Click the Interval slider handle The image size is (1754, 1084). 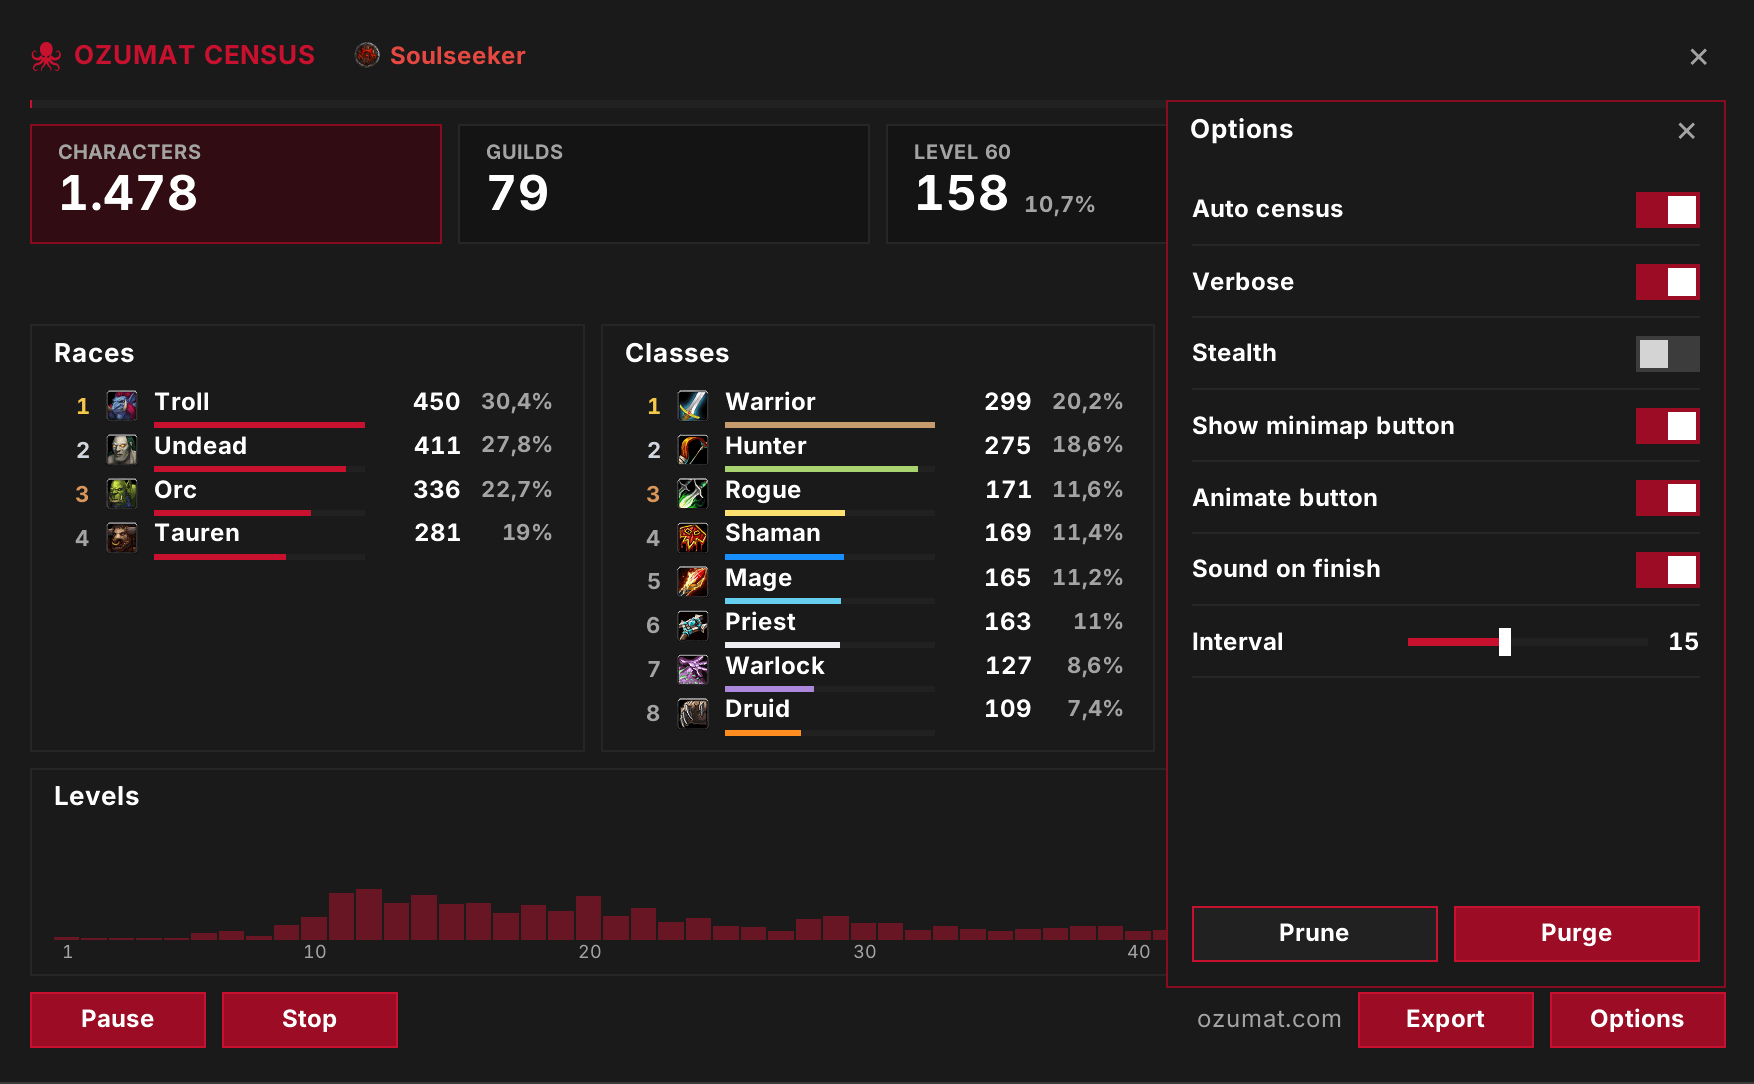1504,642
